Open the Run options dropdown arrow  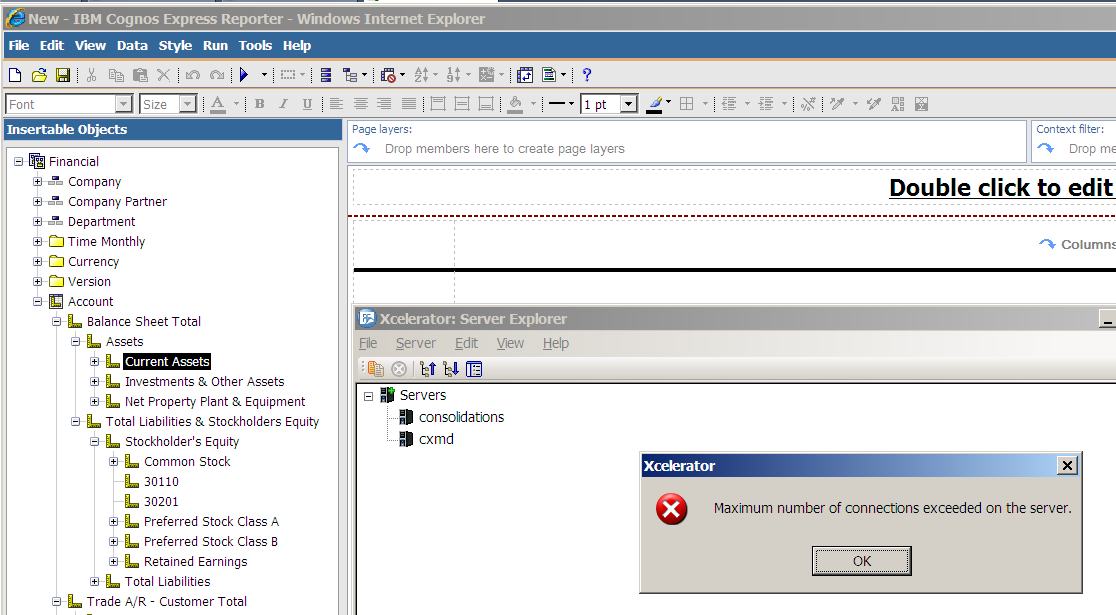click(x=264, y=75)
